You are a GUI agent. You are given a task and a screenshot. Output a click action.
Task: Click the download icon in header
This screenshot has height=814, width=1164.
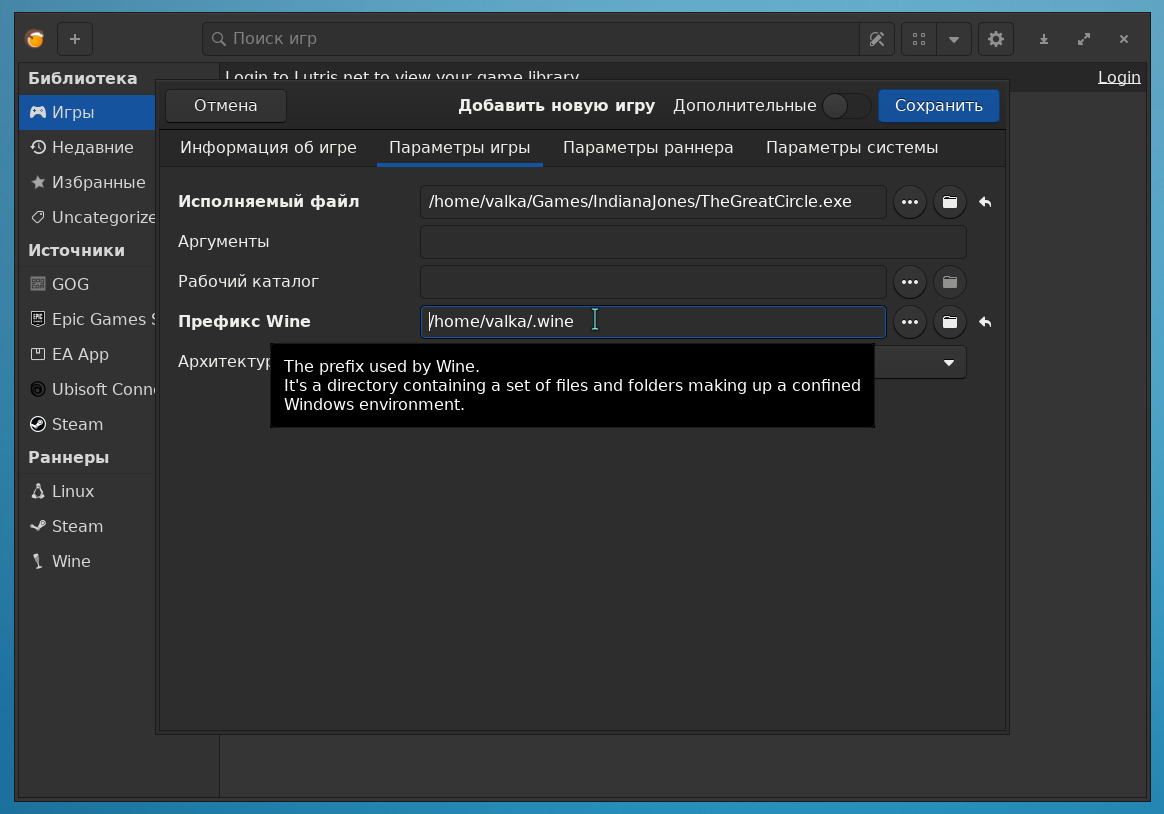(1044, 39)
